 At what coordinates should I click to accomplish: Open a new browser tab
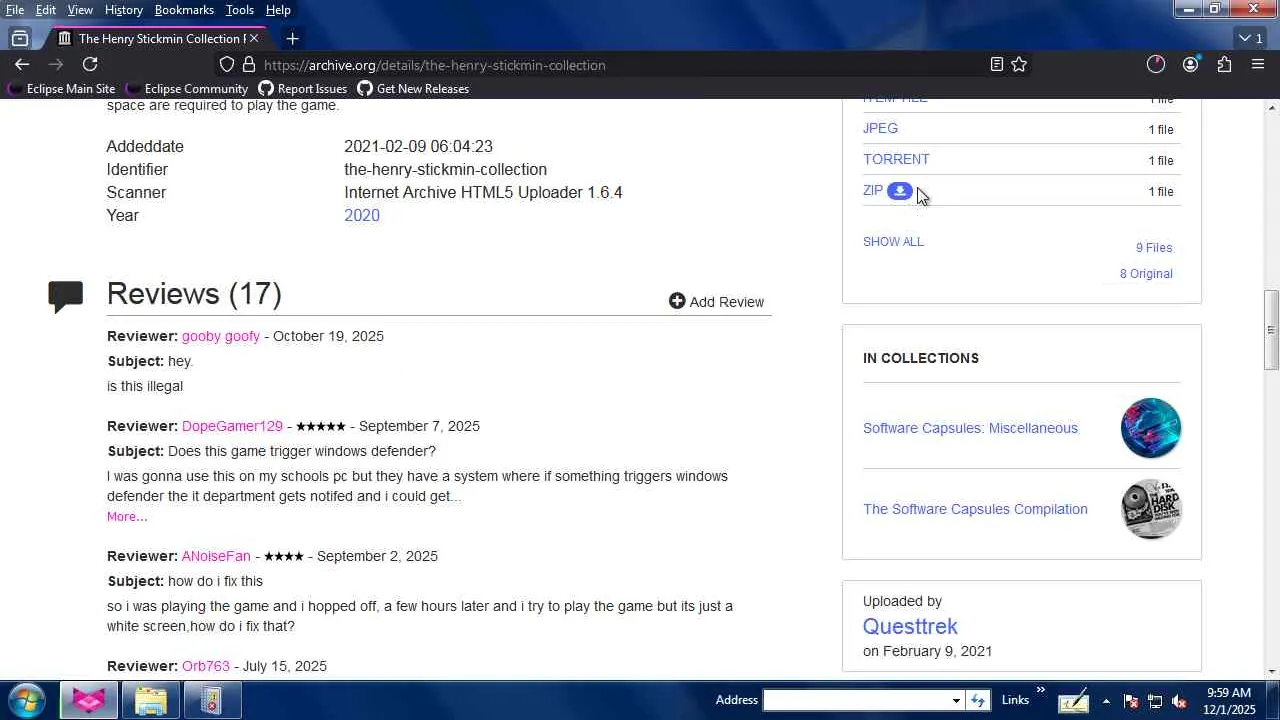292,38
